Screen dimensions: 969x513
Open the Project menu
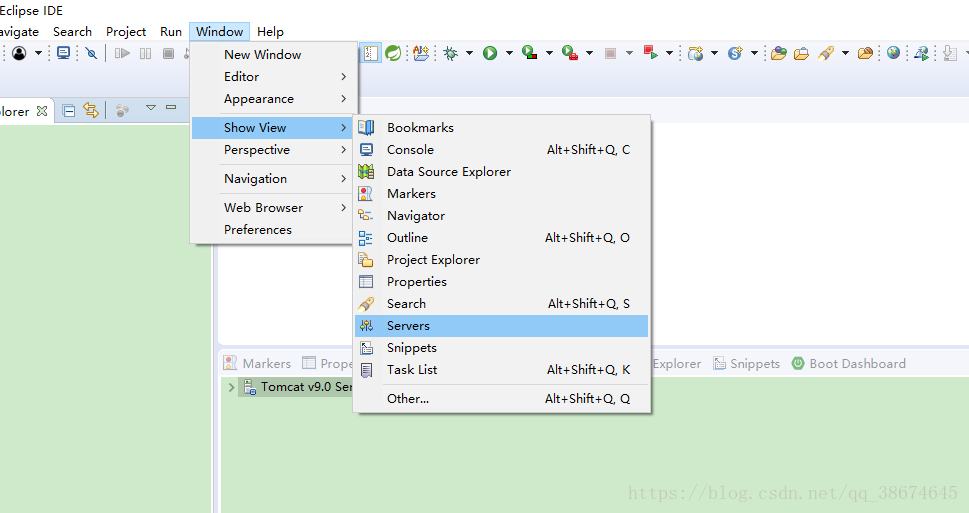[x=126, y=32]
